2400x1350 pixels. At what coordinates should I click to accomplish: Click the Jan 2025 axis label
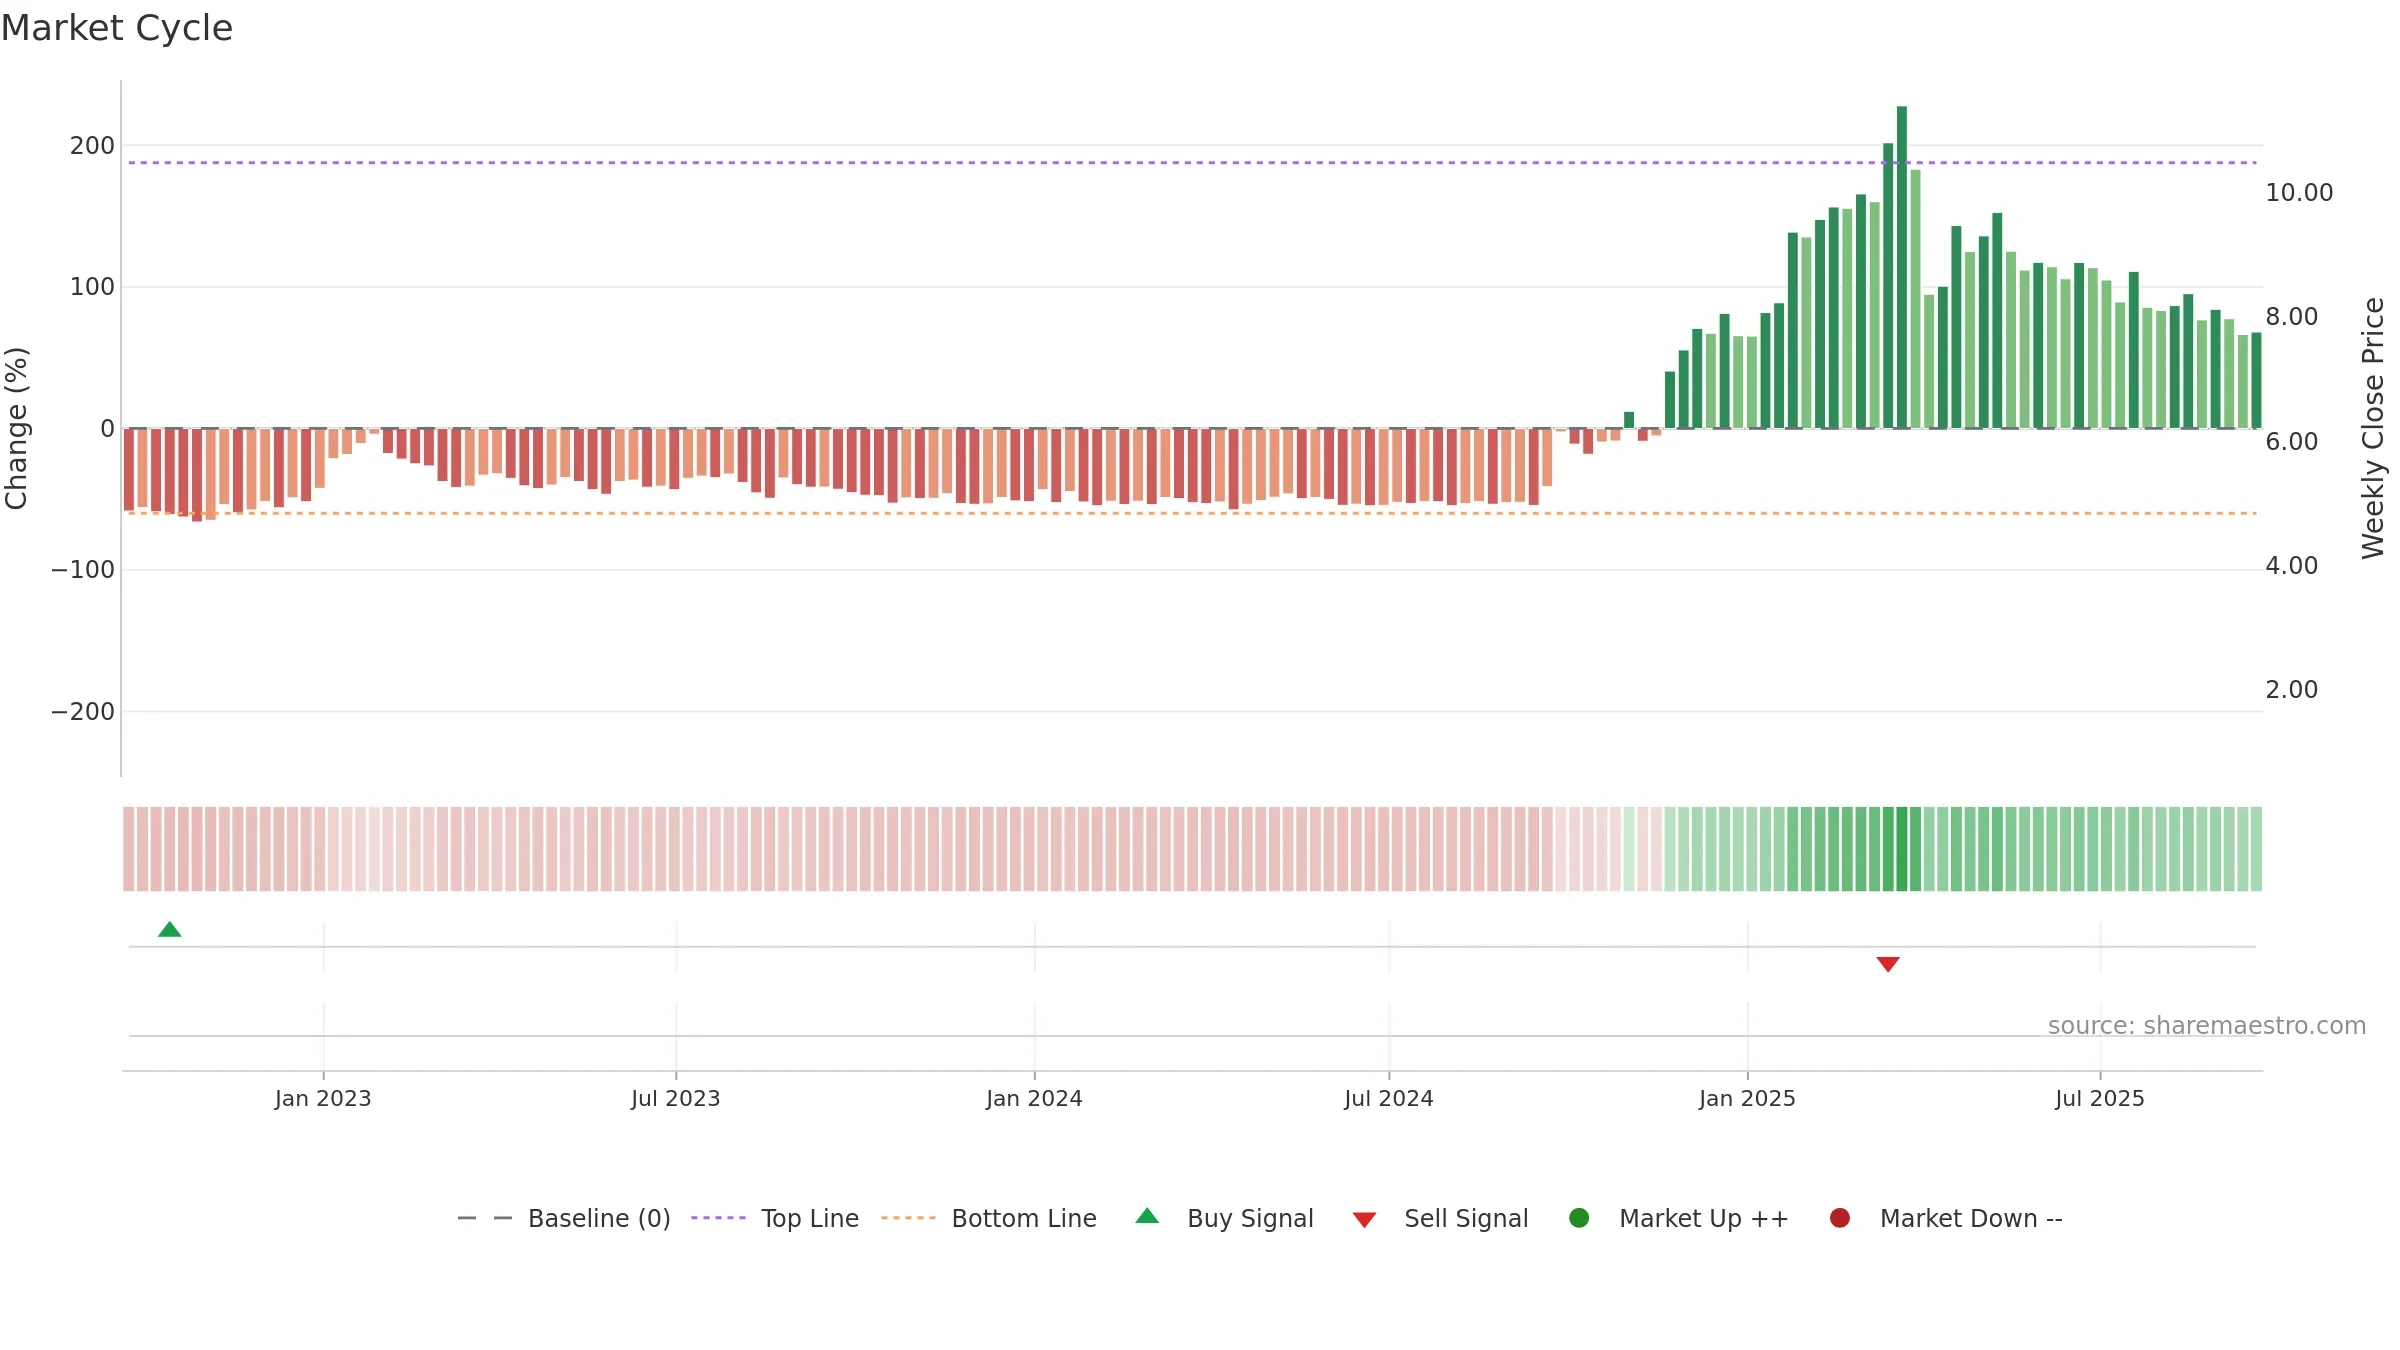(1747, 1099)
